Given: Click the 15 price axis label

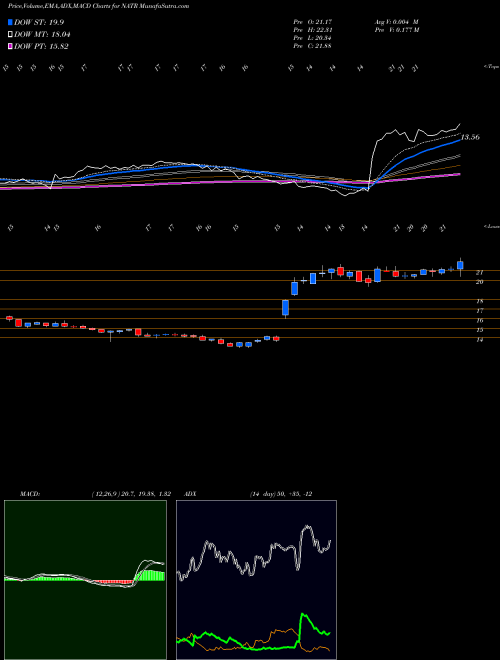Looking at the screenshot, I should pos(479,330).
